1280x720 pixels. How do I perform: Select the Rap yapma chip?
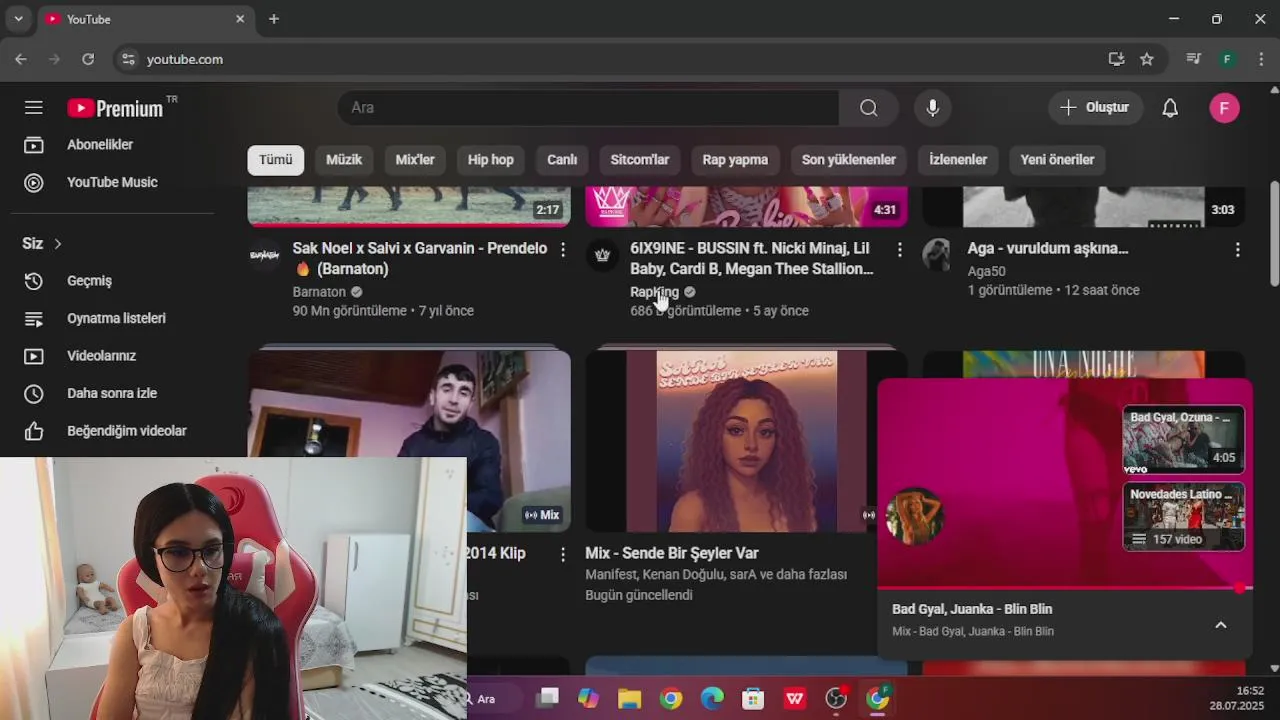735,160
